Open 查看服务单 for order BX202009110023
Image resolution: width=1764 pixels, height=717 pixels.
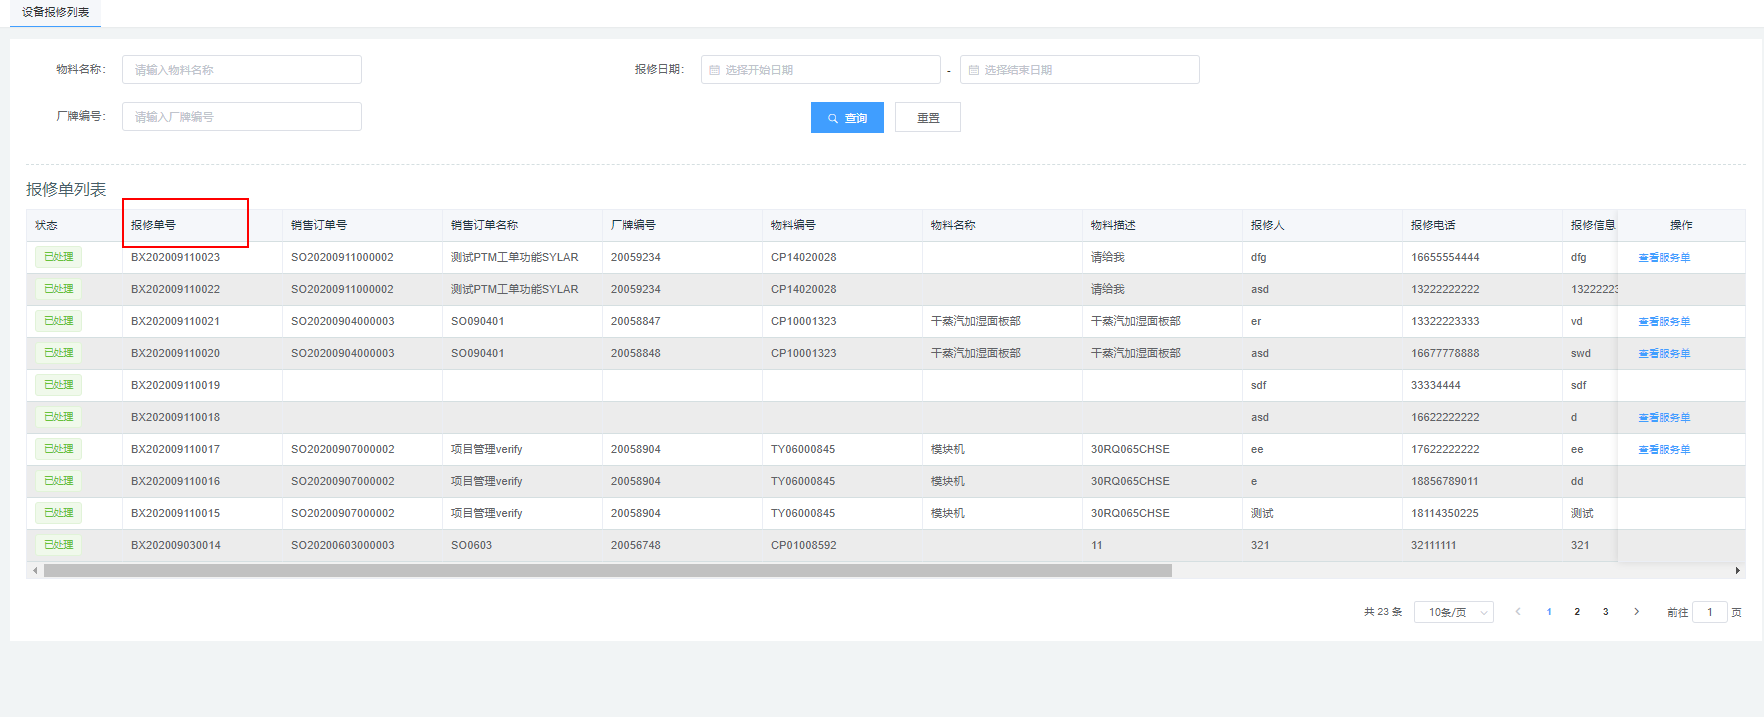[x=1664, y=258]
